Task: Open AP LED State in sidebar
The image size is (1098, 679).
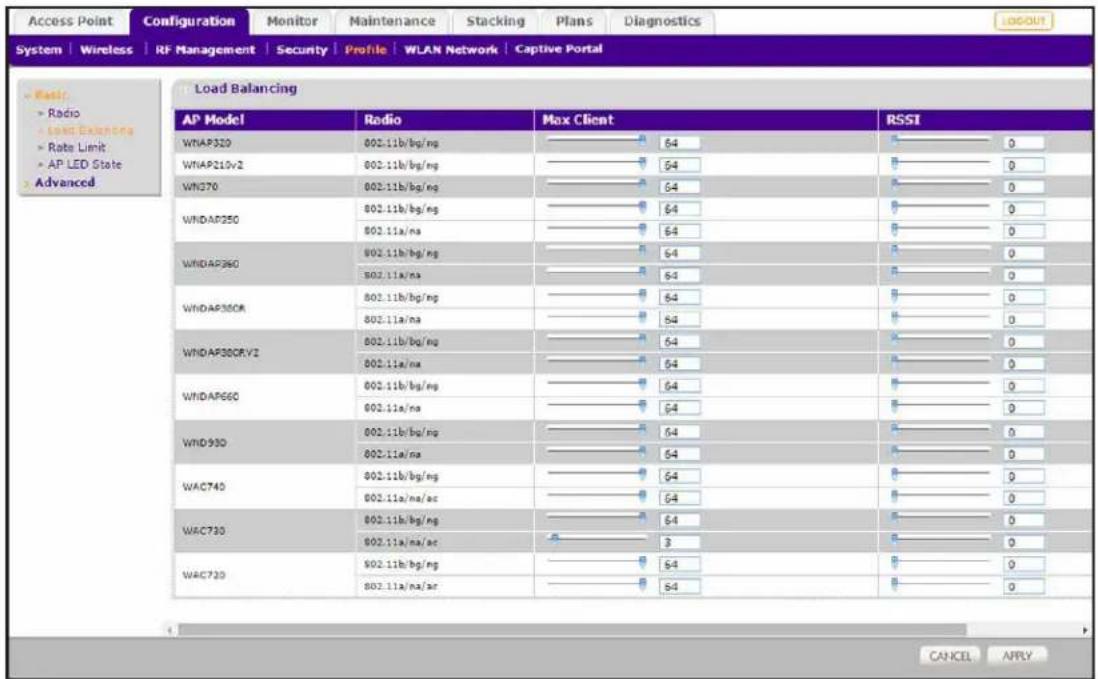Action: click(x=84, y=164)
